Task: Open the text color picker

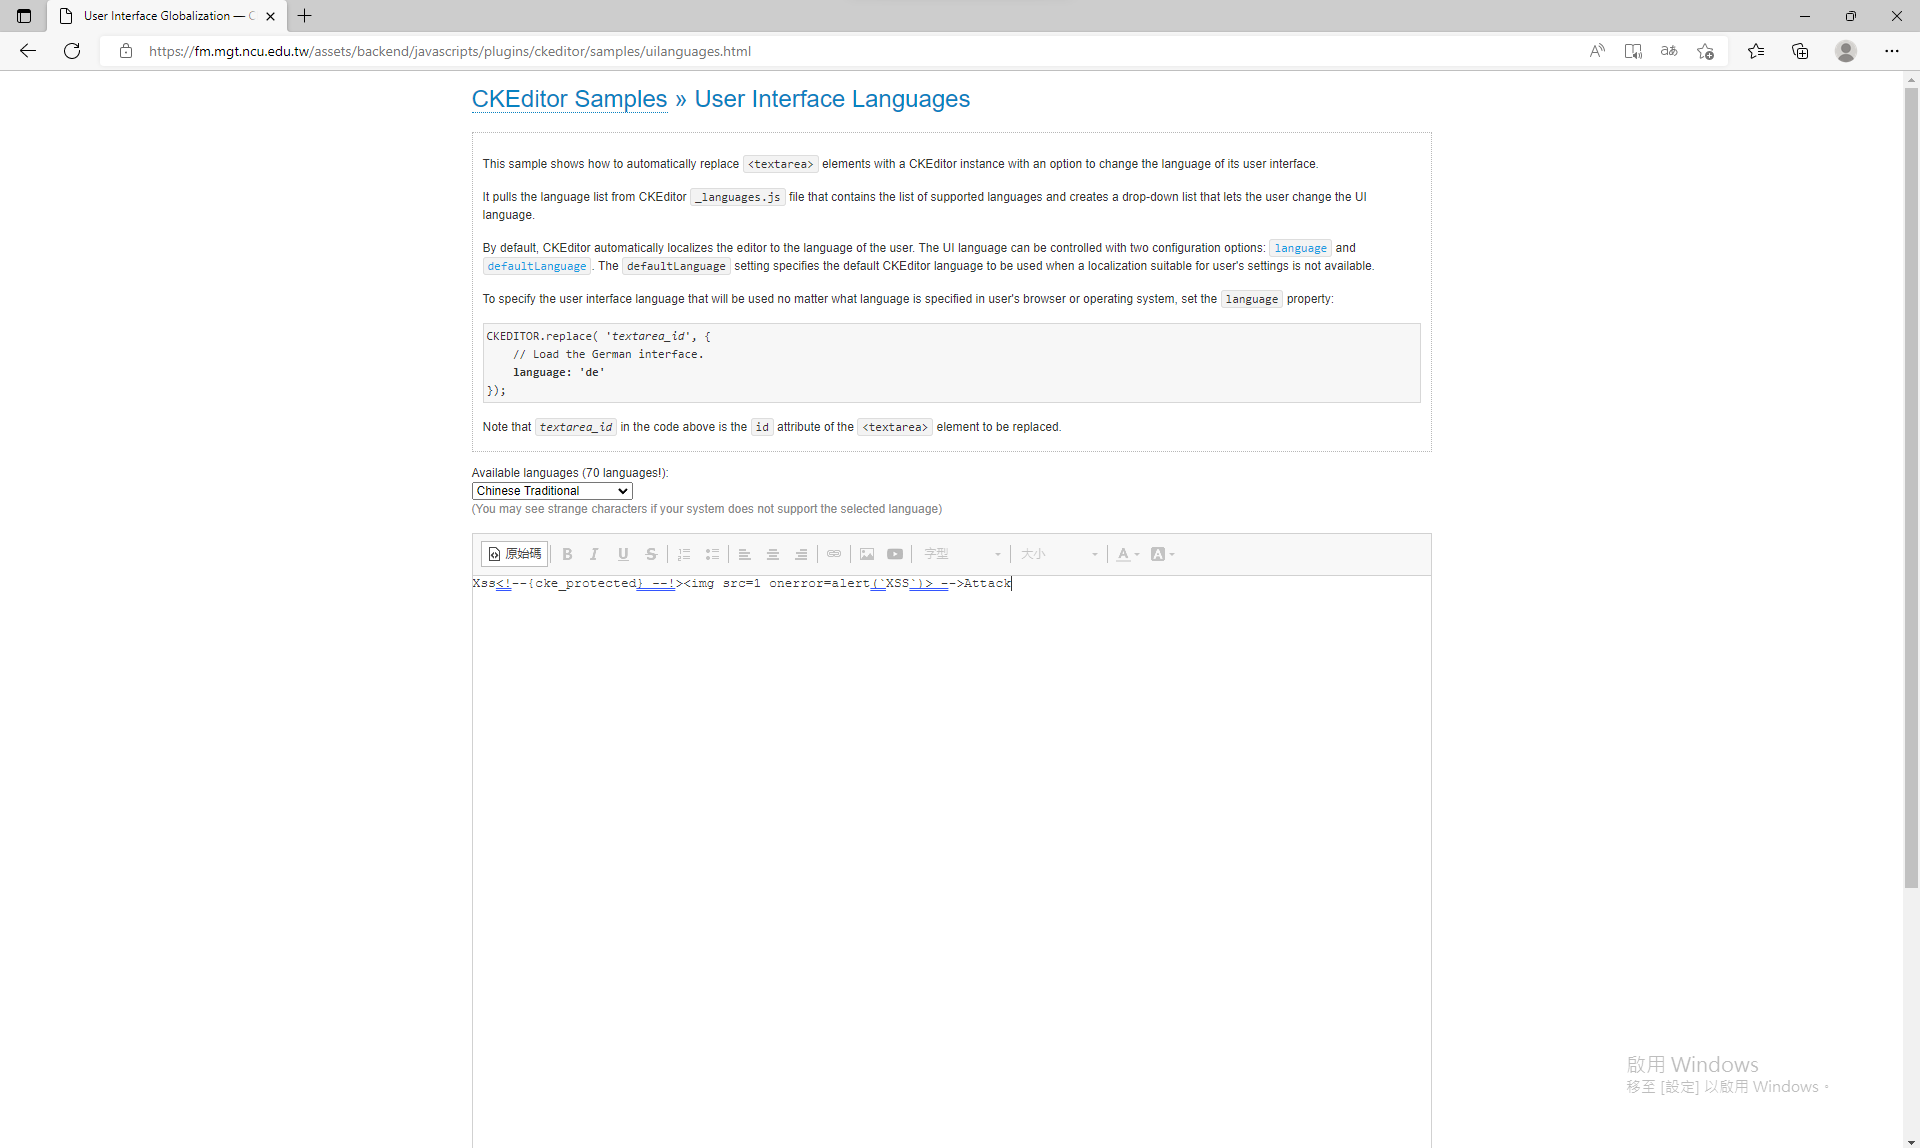Action: click(x=1128, y=554)
